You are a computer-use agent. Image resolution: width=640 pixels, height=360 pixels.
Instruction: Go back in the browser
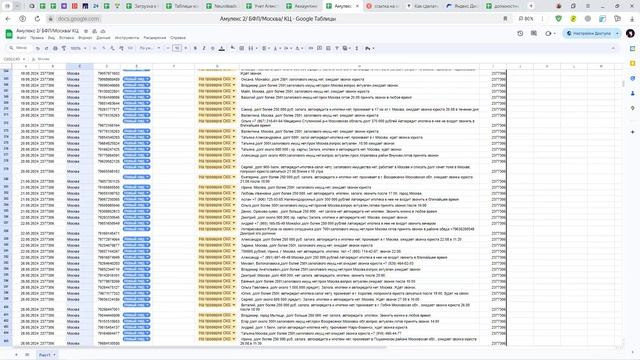pos(8,19)
